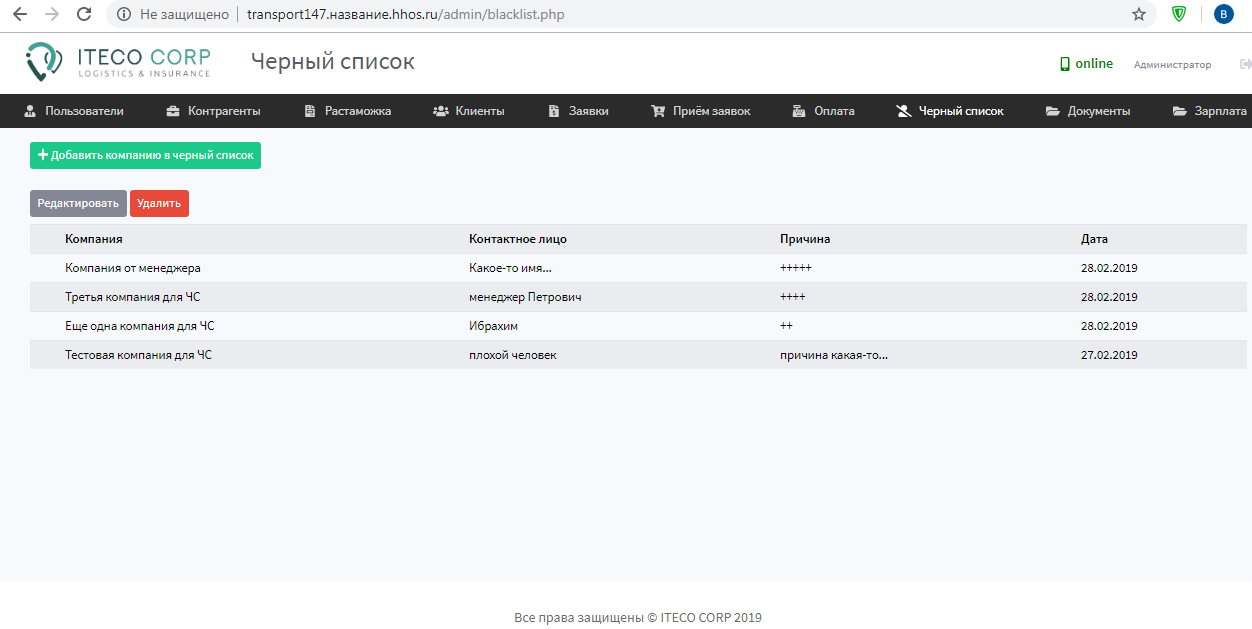This screenshot has width=1252, height=629.
Task: Click the footer Все права защищены text
Action: click(x=638, y=618)
